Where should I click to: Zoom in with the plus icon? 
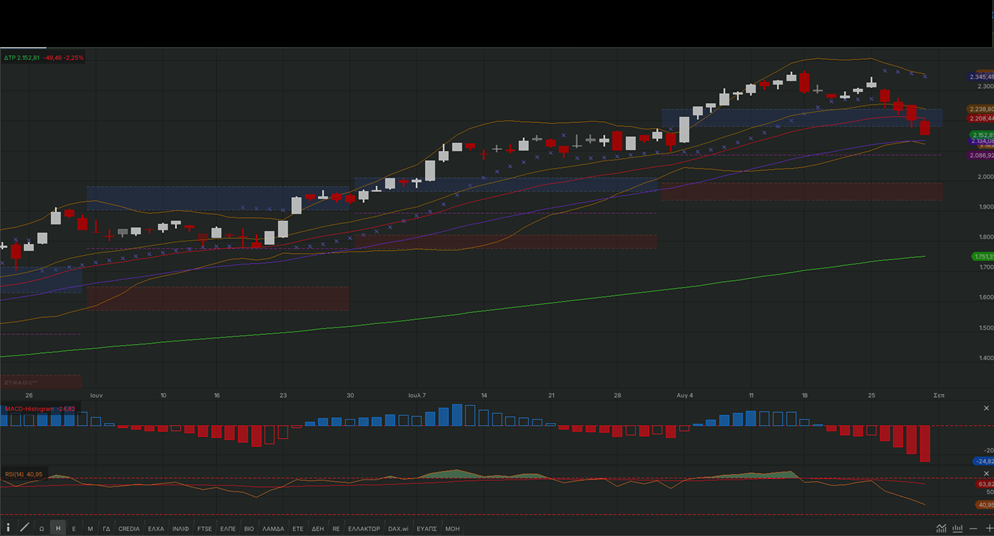(x=989, y=528)
